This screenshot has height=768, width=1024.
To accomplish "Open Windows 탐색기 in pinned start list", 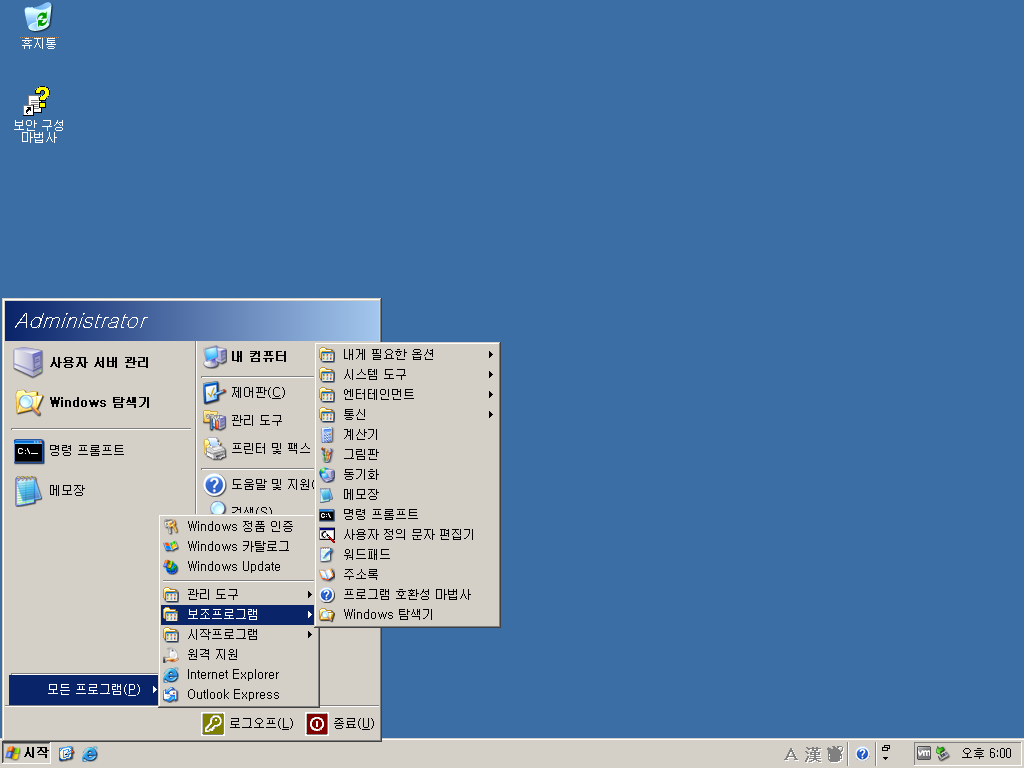I will [100, 402].
